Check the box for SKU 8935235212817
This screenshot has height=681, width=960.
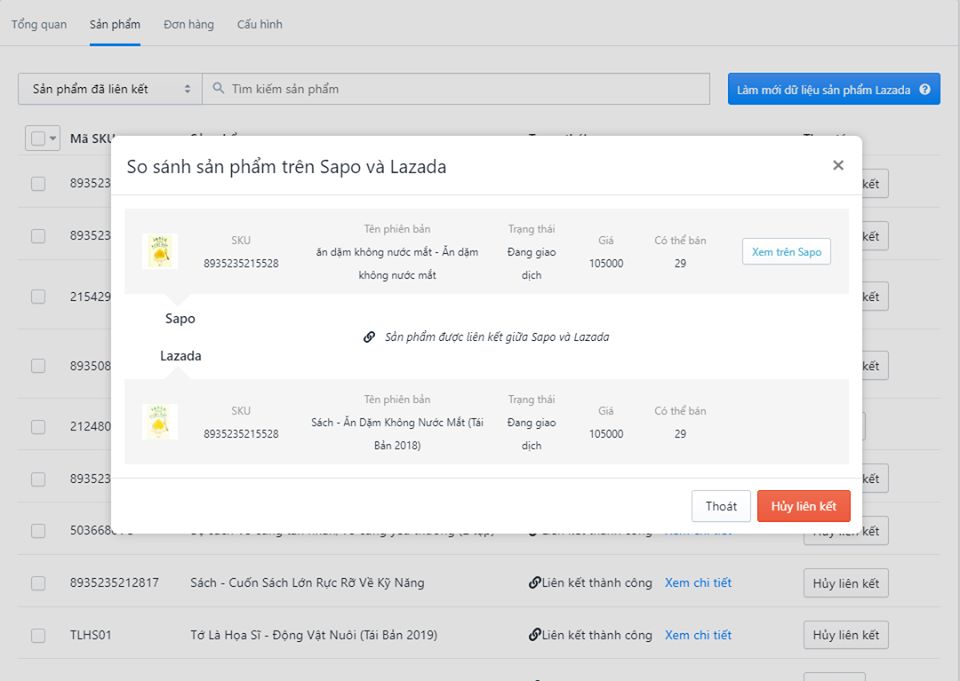pos(38,583)
